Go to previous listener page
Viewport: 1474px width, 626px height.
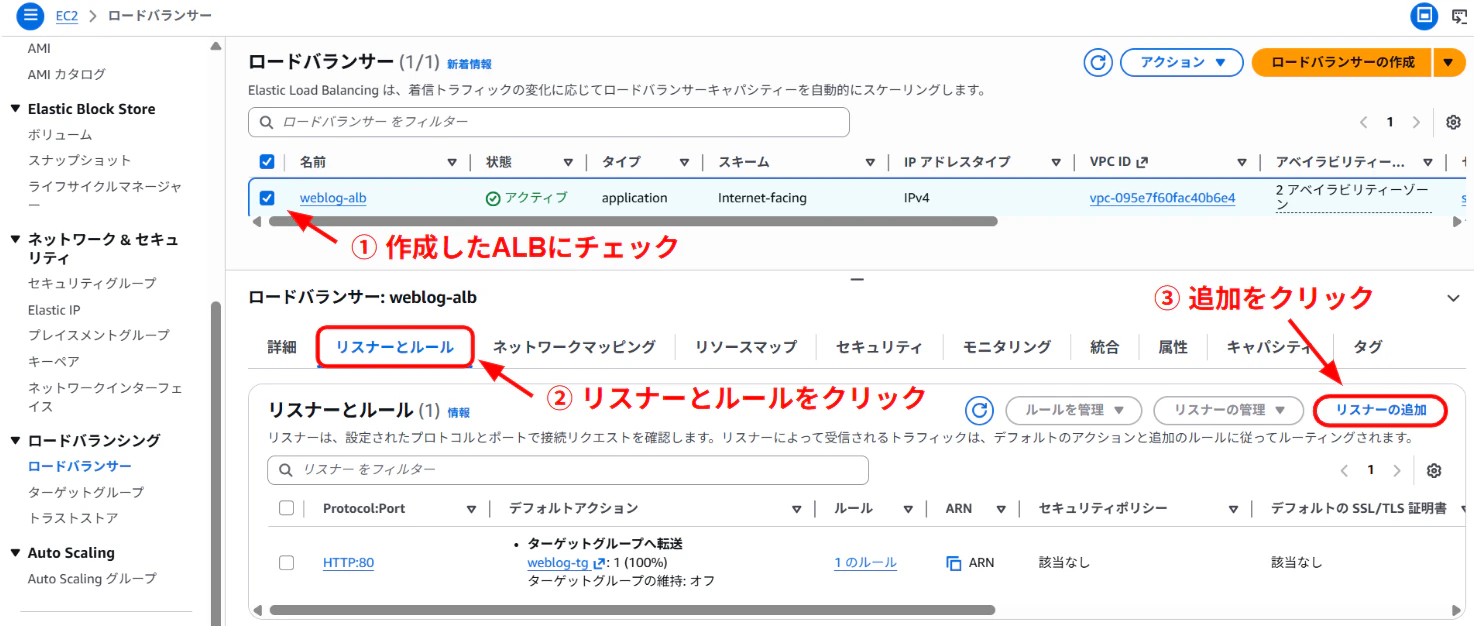point(1345,470)
